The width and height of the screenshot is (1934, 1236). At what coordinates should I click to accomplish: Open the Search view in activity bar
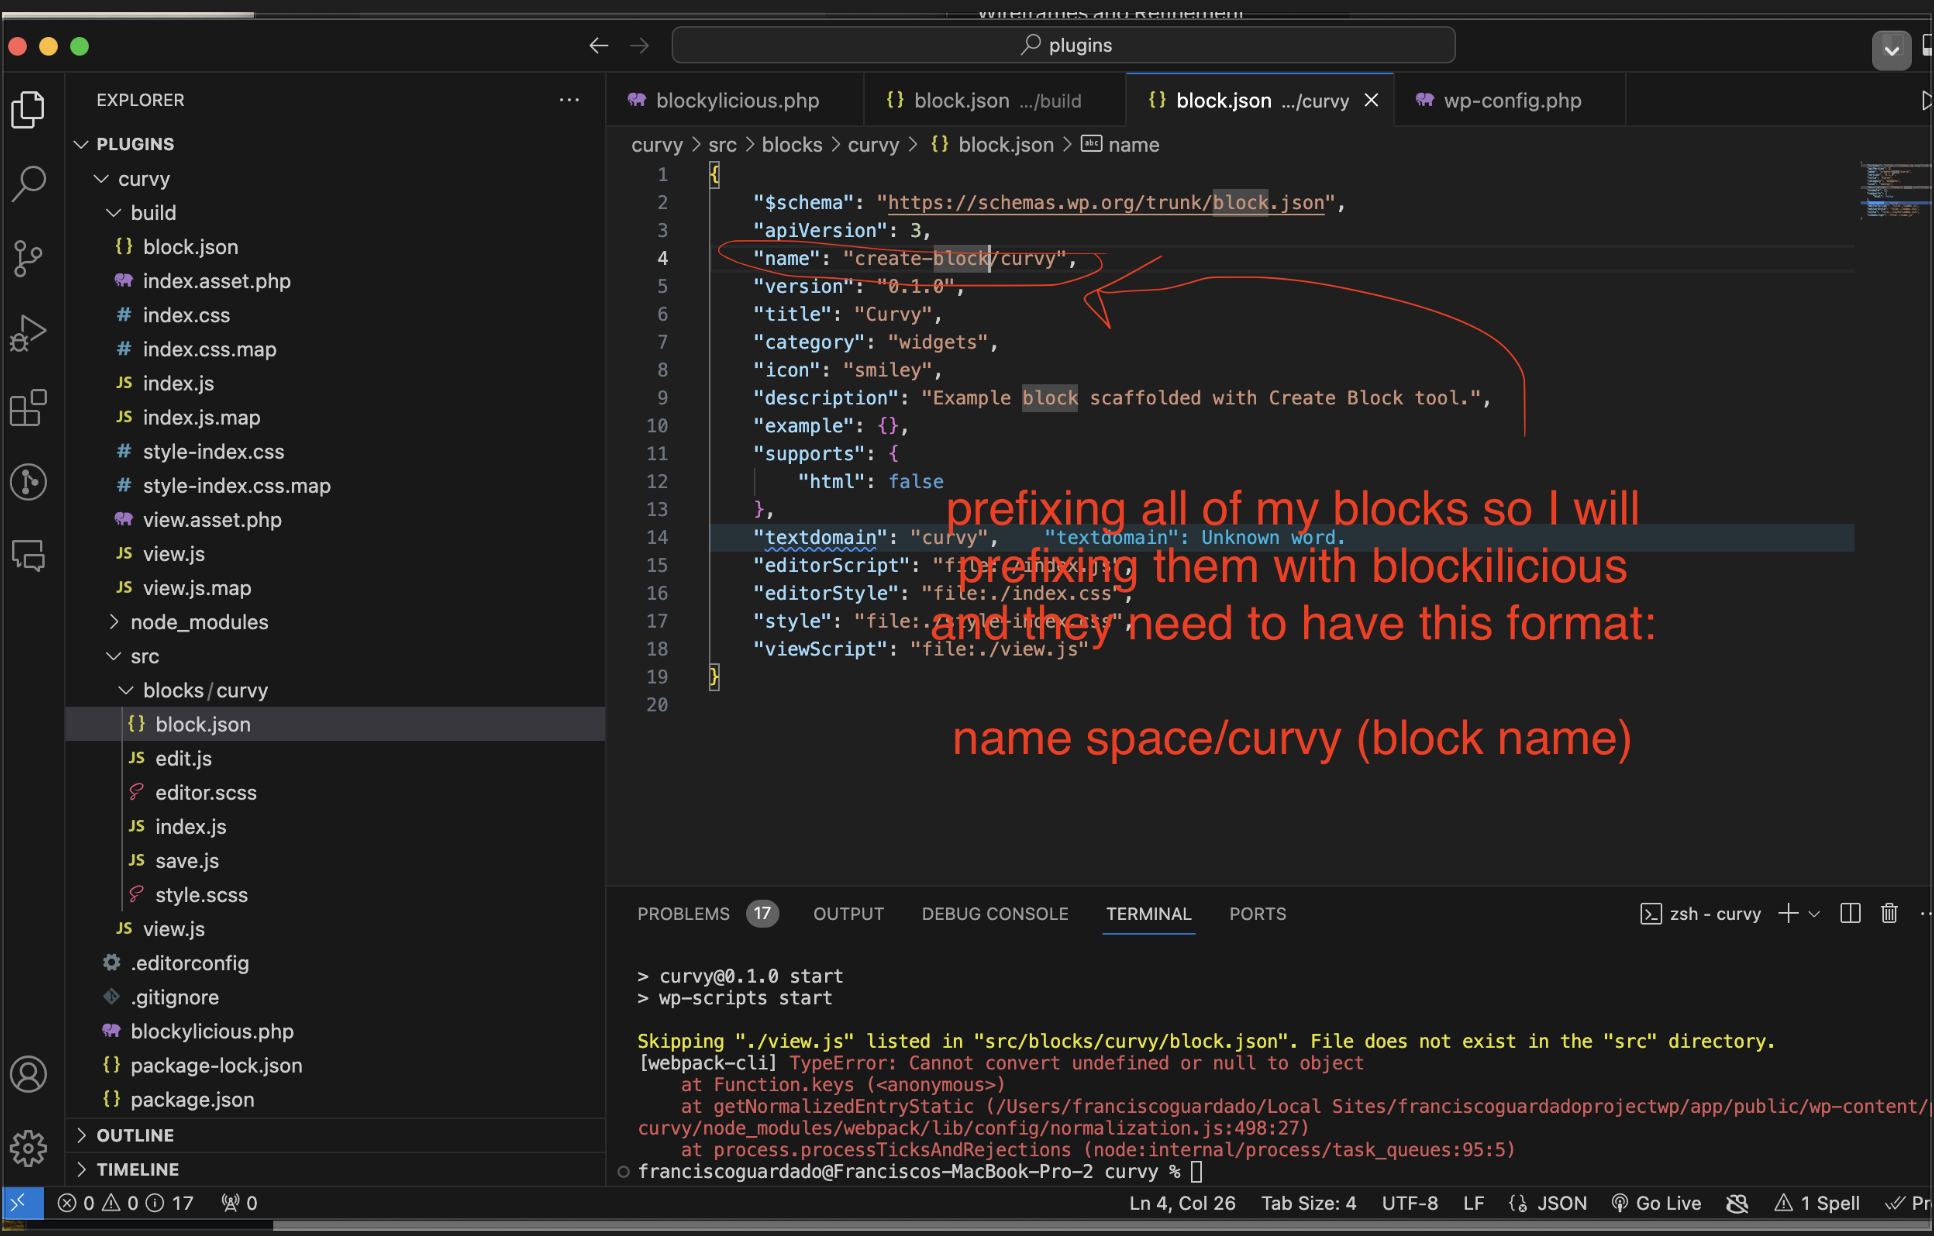(x=28, y=183)
